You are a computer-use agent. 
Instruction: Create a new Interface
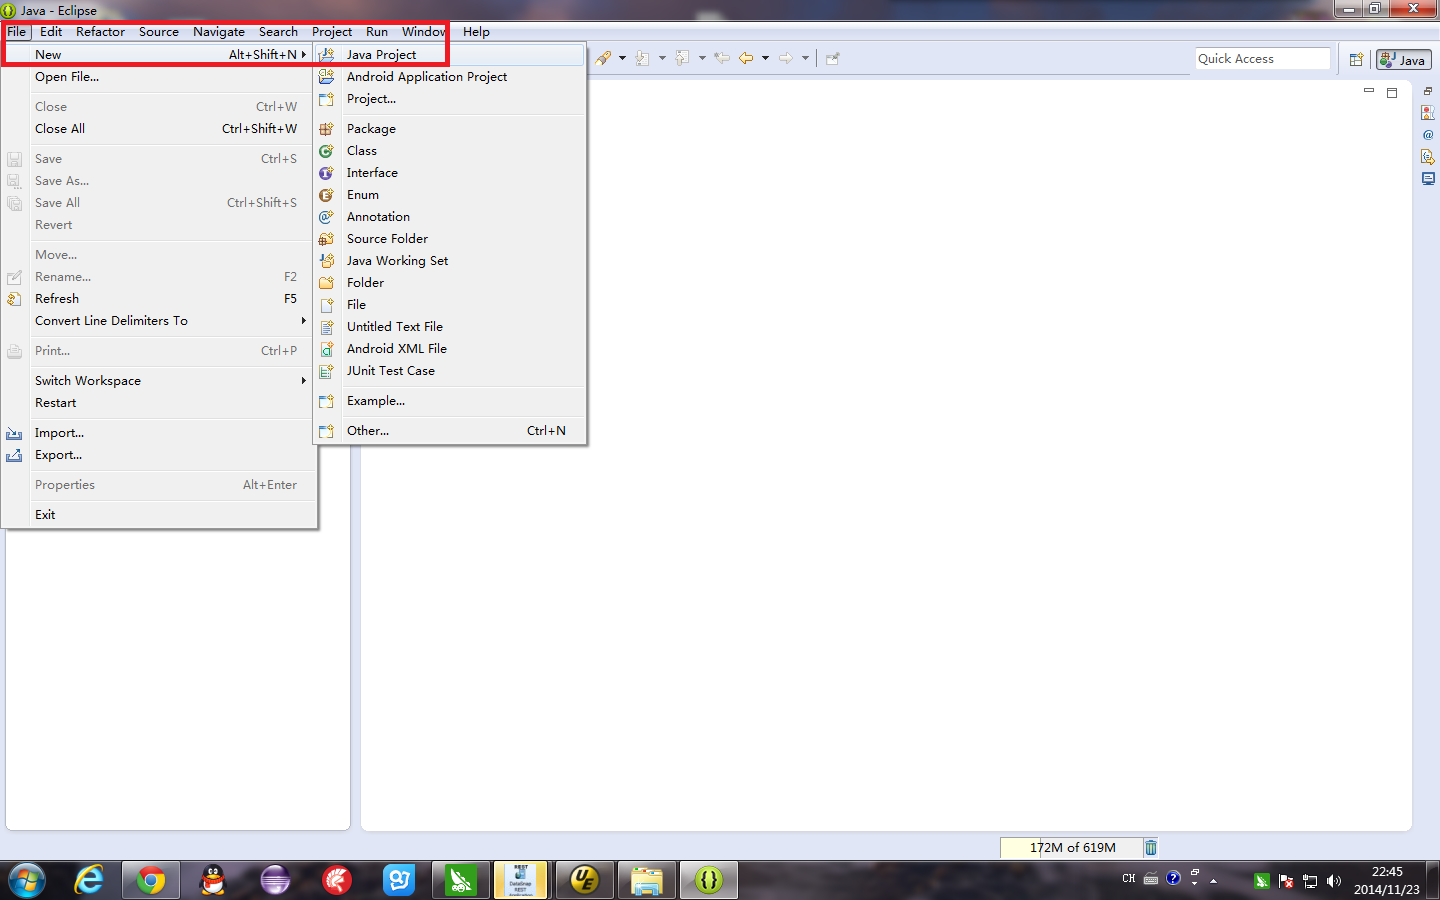[x=450, y=173]
